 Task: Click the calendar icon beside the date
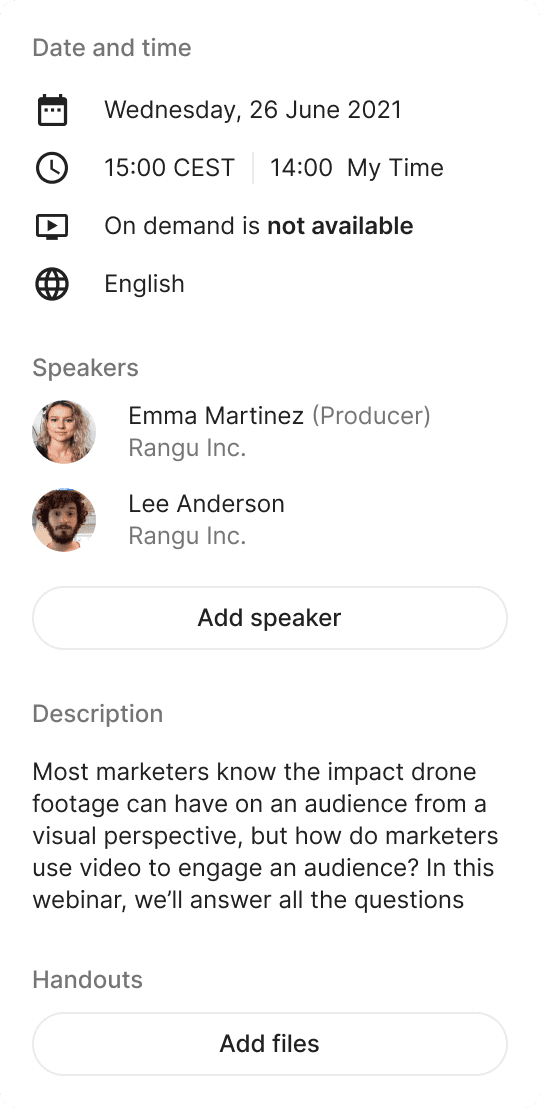52,110
